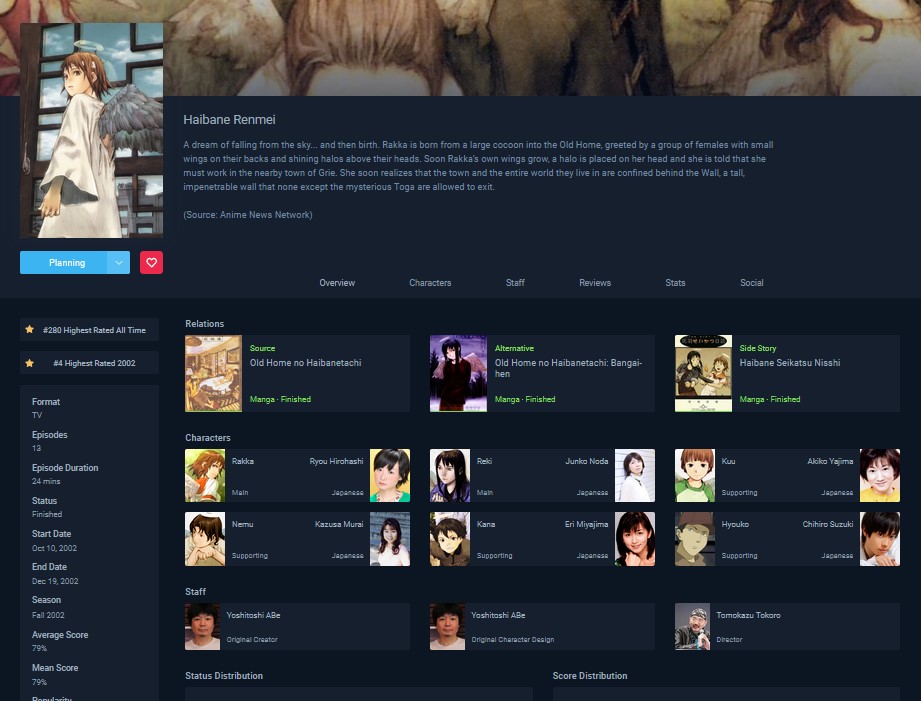Click the Relations section heading
The width and height of the screenshot is (921, 701).
(204, 324)
